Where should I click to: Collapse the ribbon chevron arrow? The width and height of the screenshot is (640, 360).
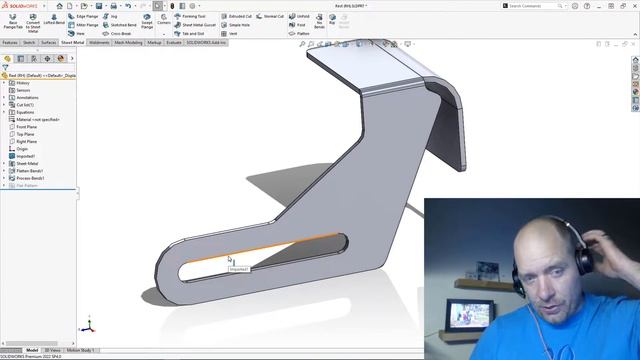click(635, 34)
